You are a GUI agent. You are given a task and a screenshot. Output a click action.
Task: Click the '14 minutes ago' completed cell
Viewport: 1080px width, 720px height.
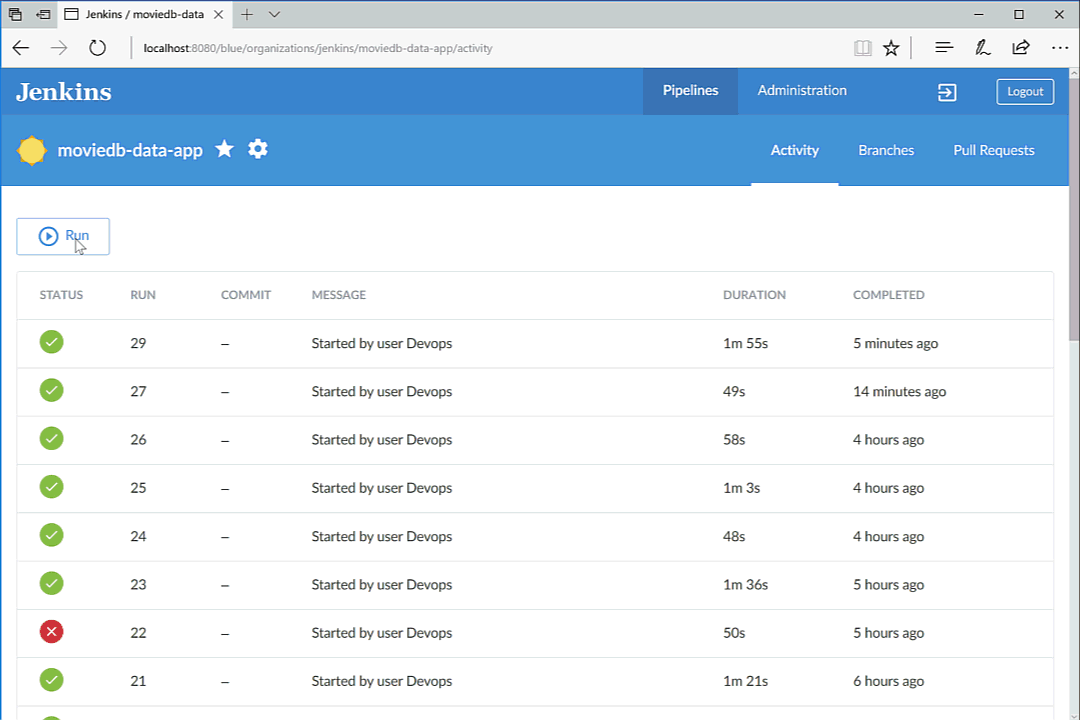coord(900,391)
